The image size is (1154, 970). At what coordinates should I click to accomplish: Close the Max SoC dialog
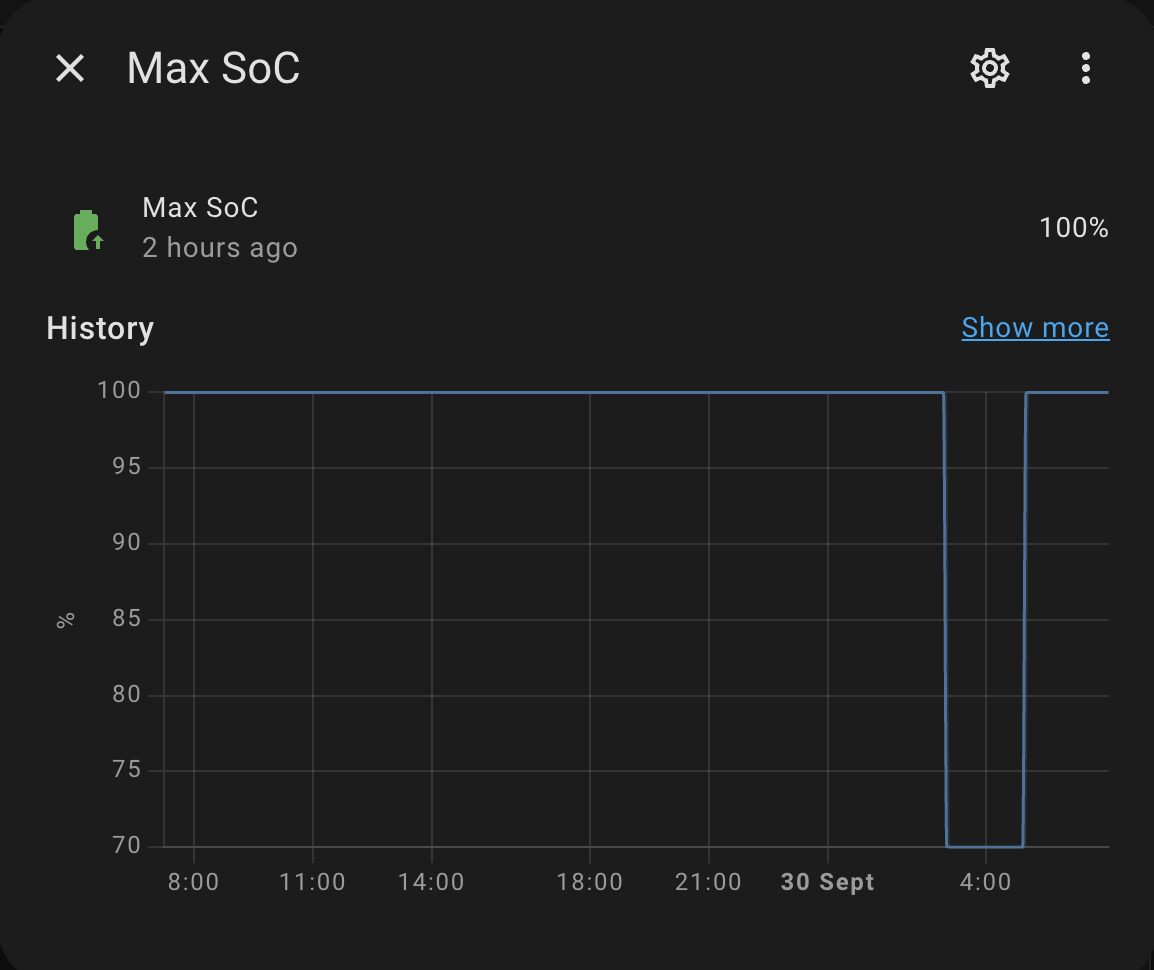point(70,68)
